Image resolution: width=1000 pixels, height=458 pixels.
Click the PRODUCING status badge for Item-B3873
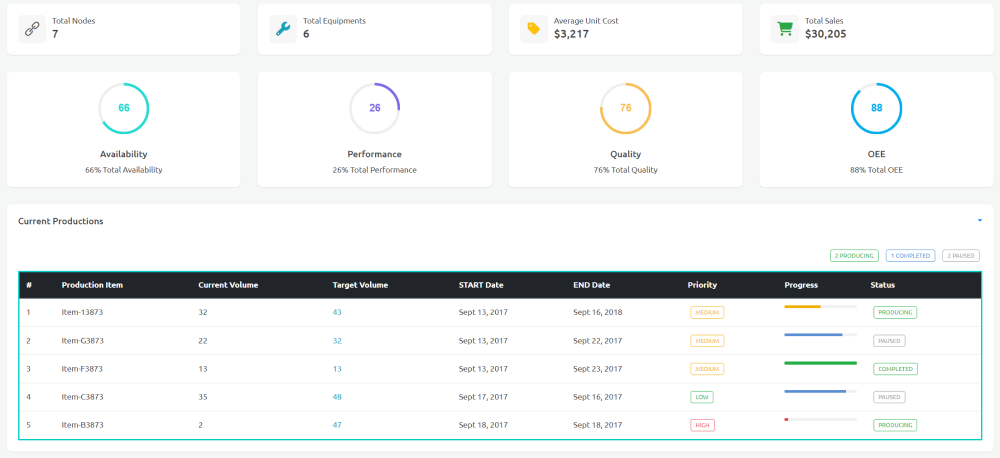click(895, 425)
